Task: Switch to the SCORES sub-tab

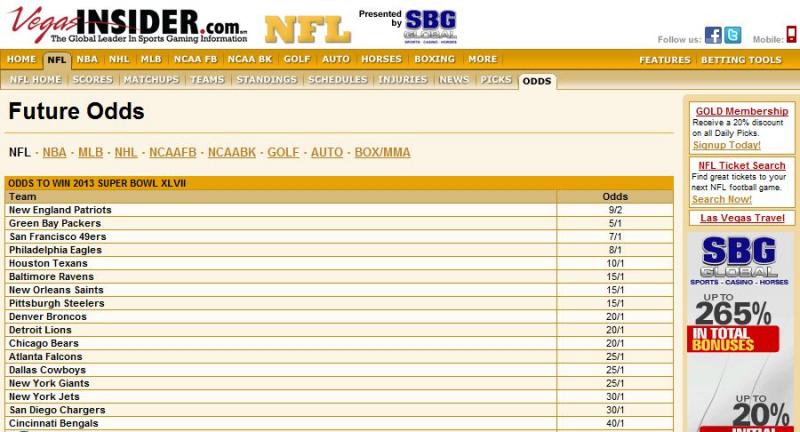Action: coord(92,80)
